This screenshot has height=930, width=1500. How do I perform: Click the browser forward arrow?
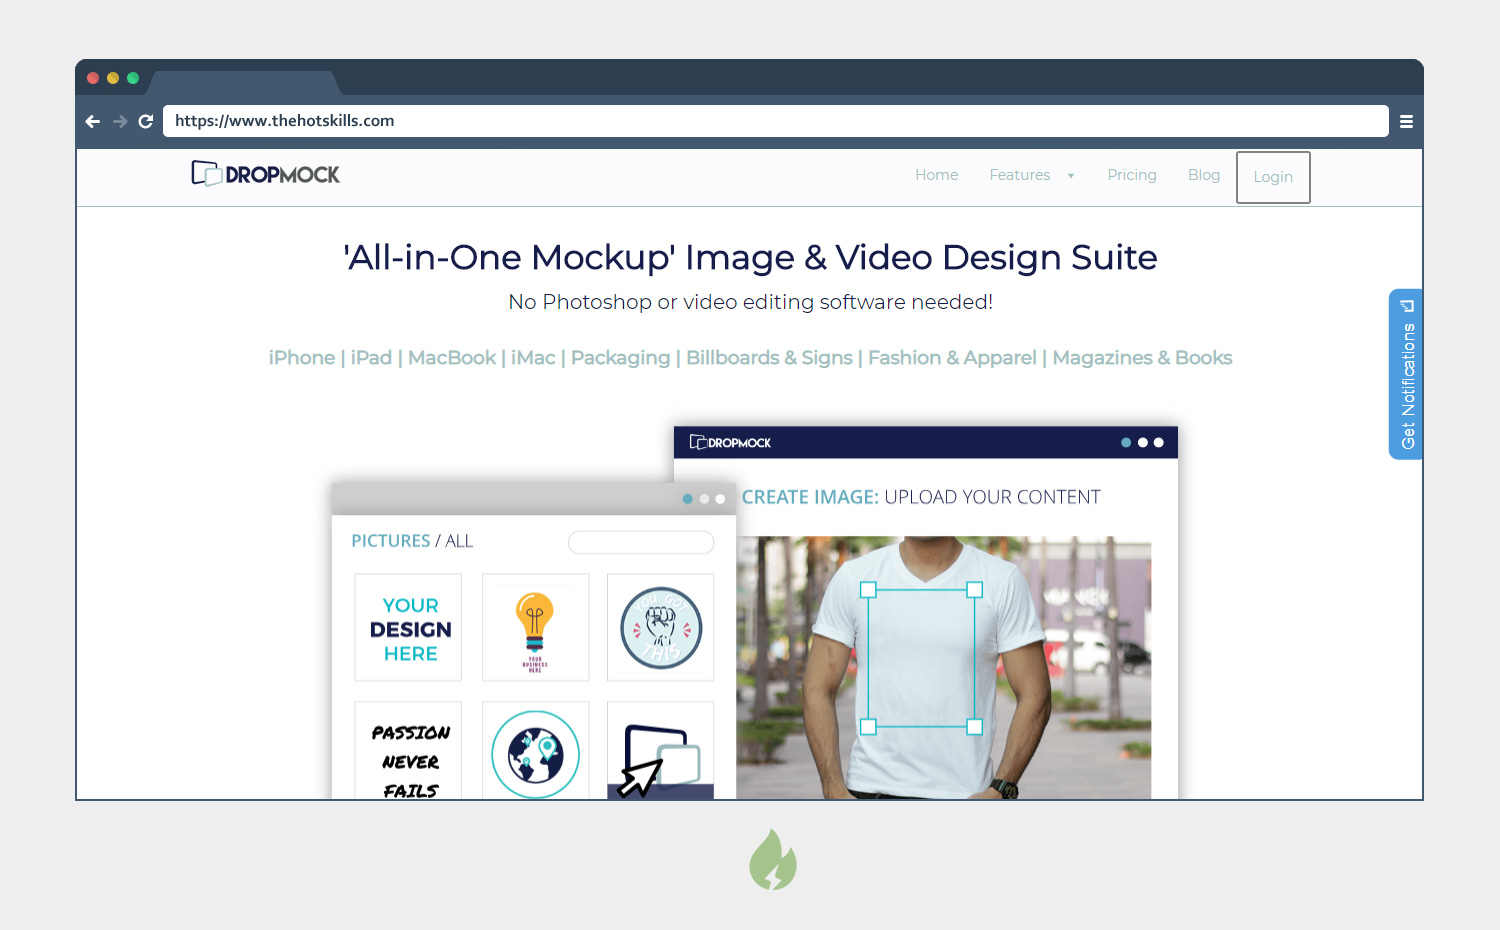(120, 121)
